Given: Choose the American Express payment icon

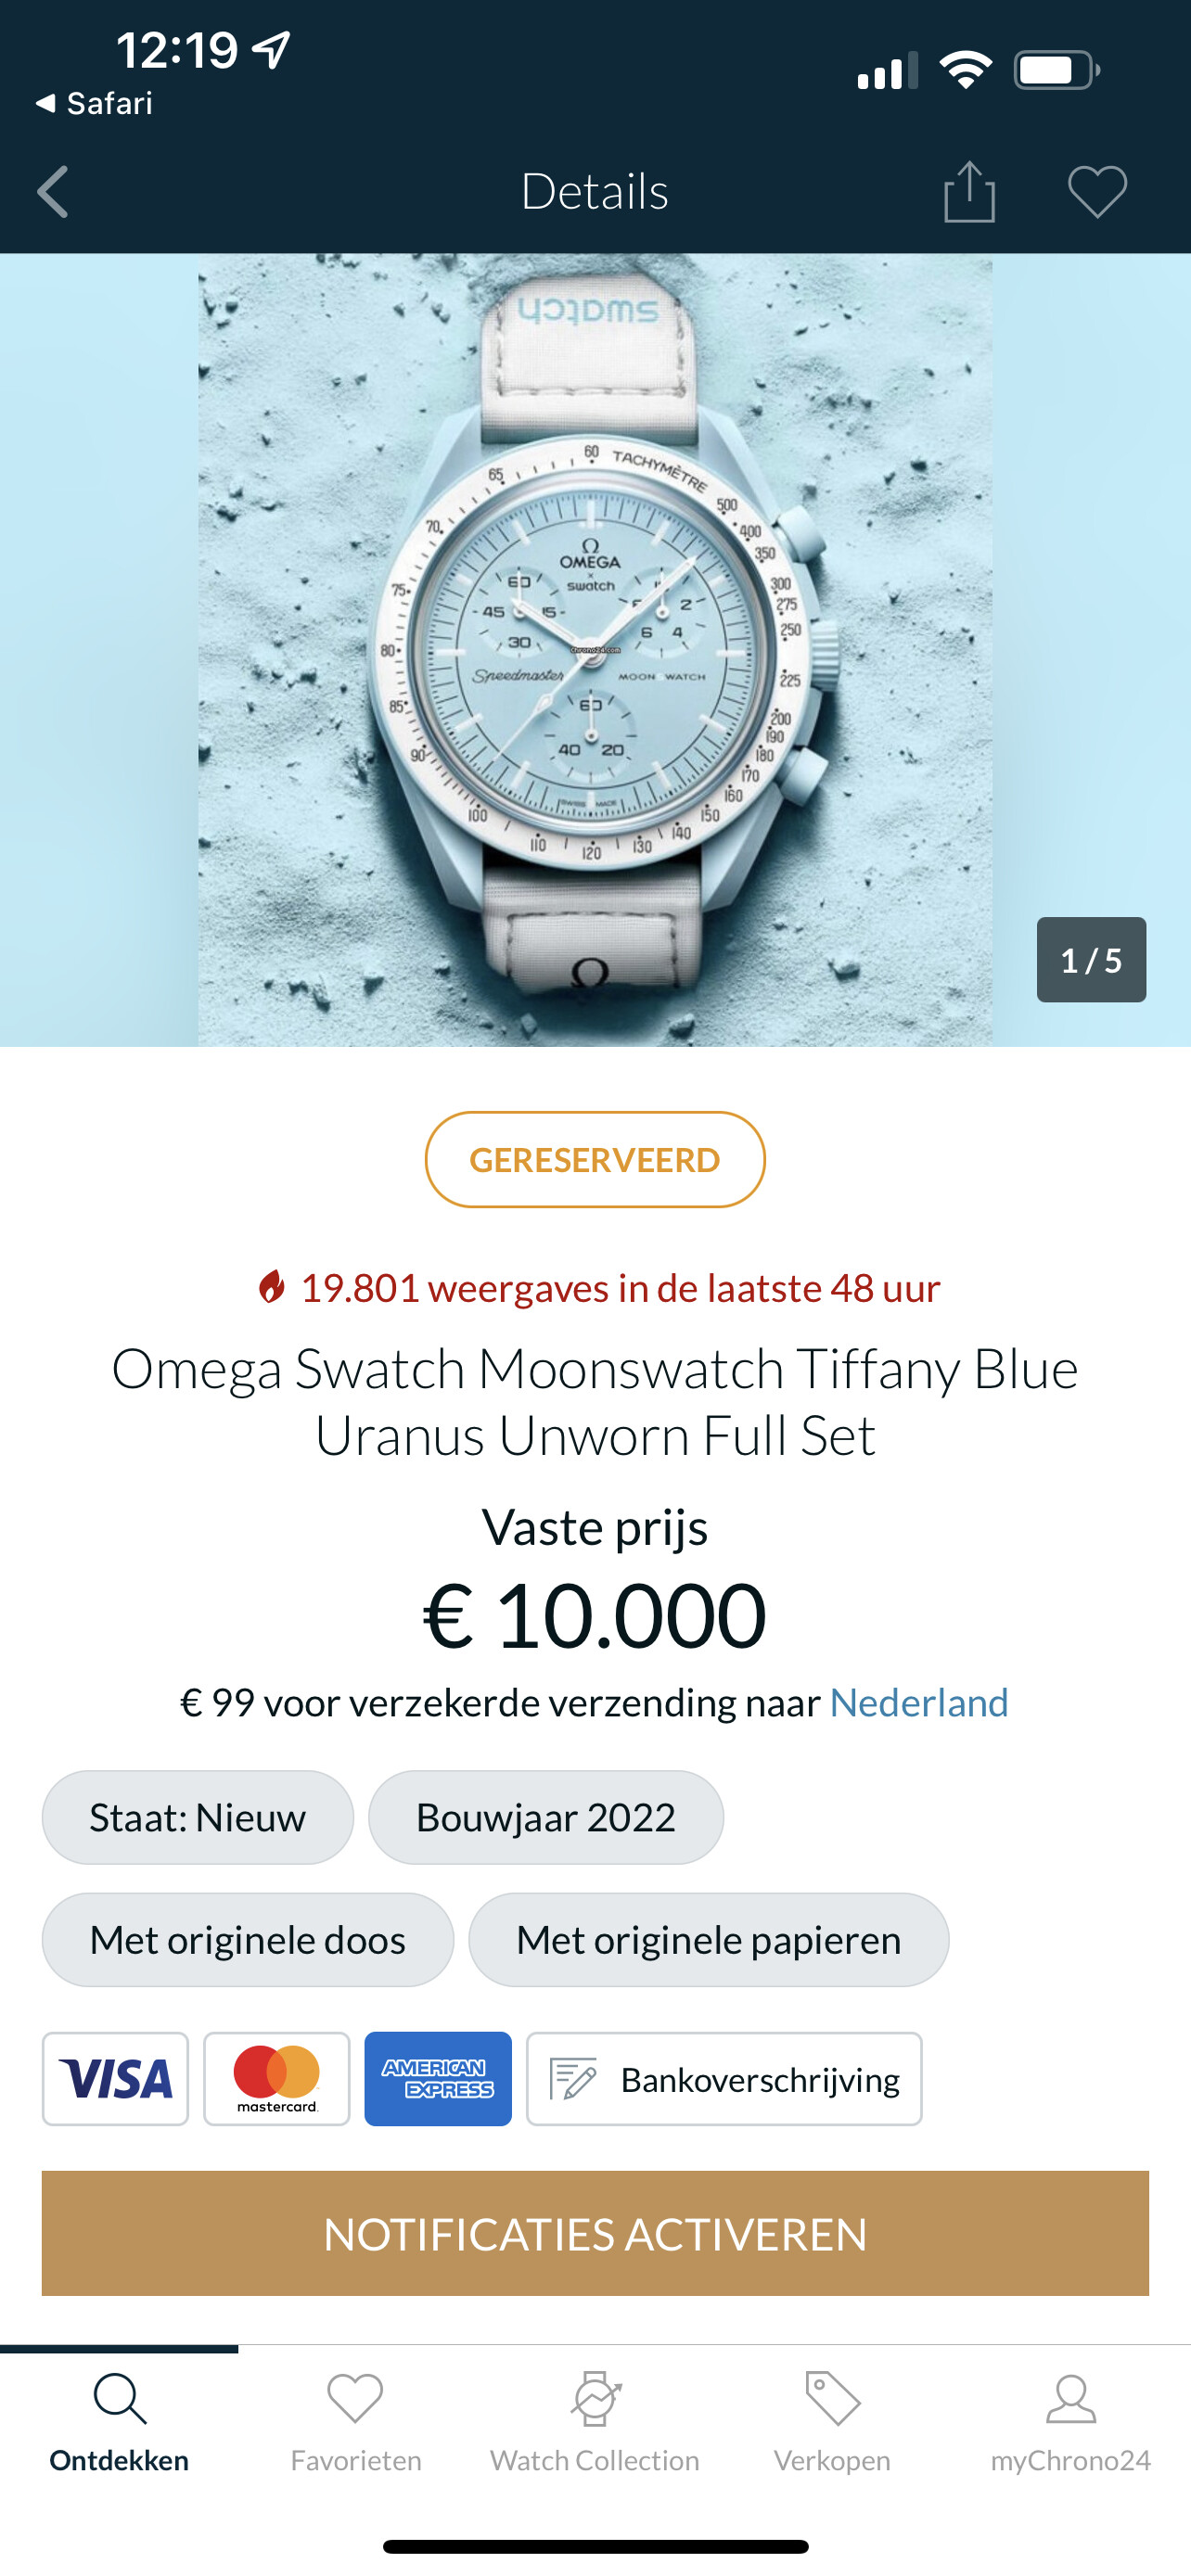Looking at the screenshot, I should click(438, 2079).
